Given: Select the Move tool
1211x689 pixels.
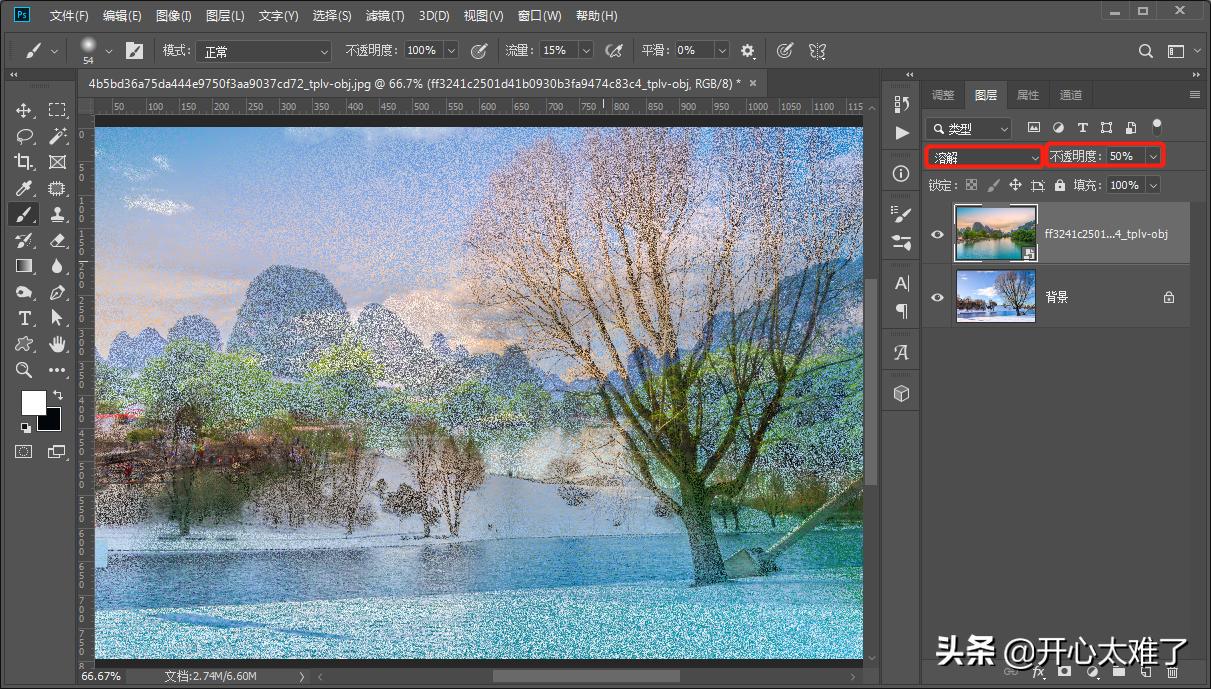Looking at the screenshot, I should pyautogui.click(x=24, y=110).
